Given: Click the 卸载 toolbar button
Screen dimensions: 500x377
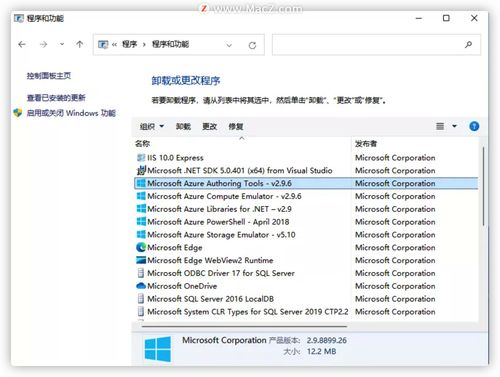Looking at the screenshot, I should [183, 126].
